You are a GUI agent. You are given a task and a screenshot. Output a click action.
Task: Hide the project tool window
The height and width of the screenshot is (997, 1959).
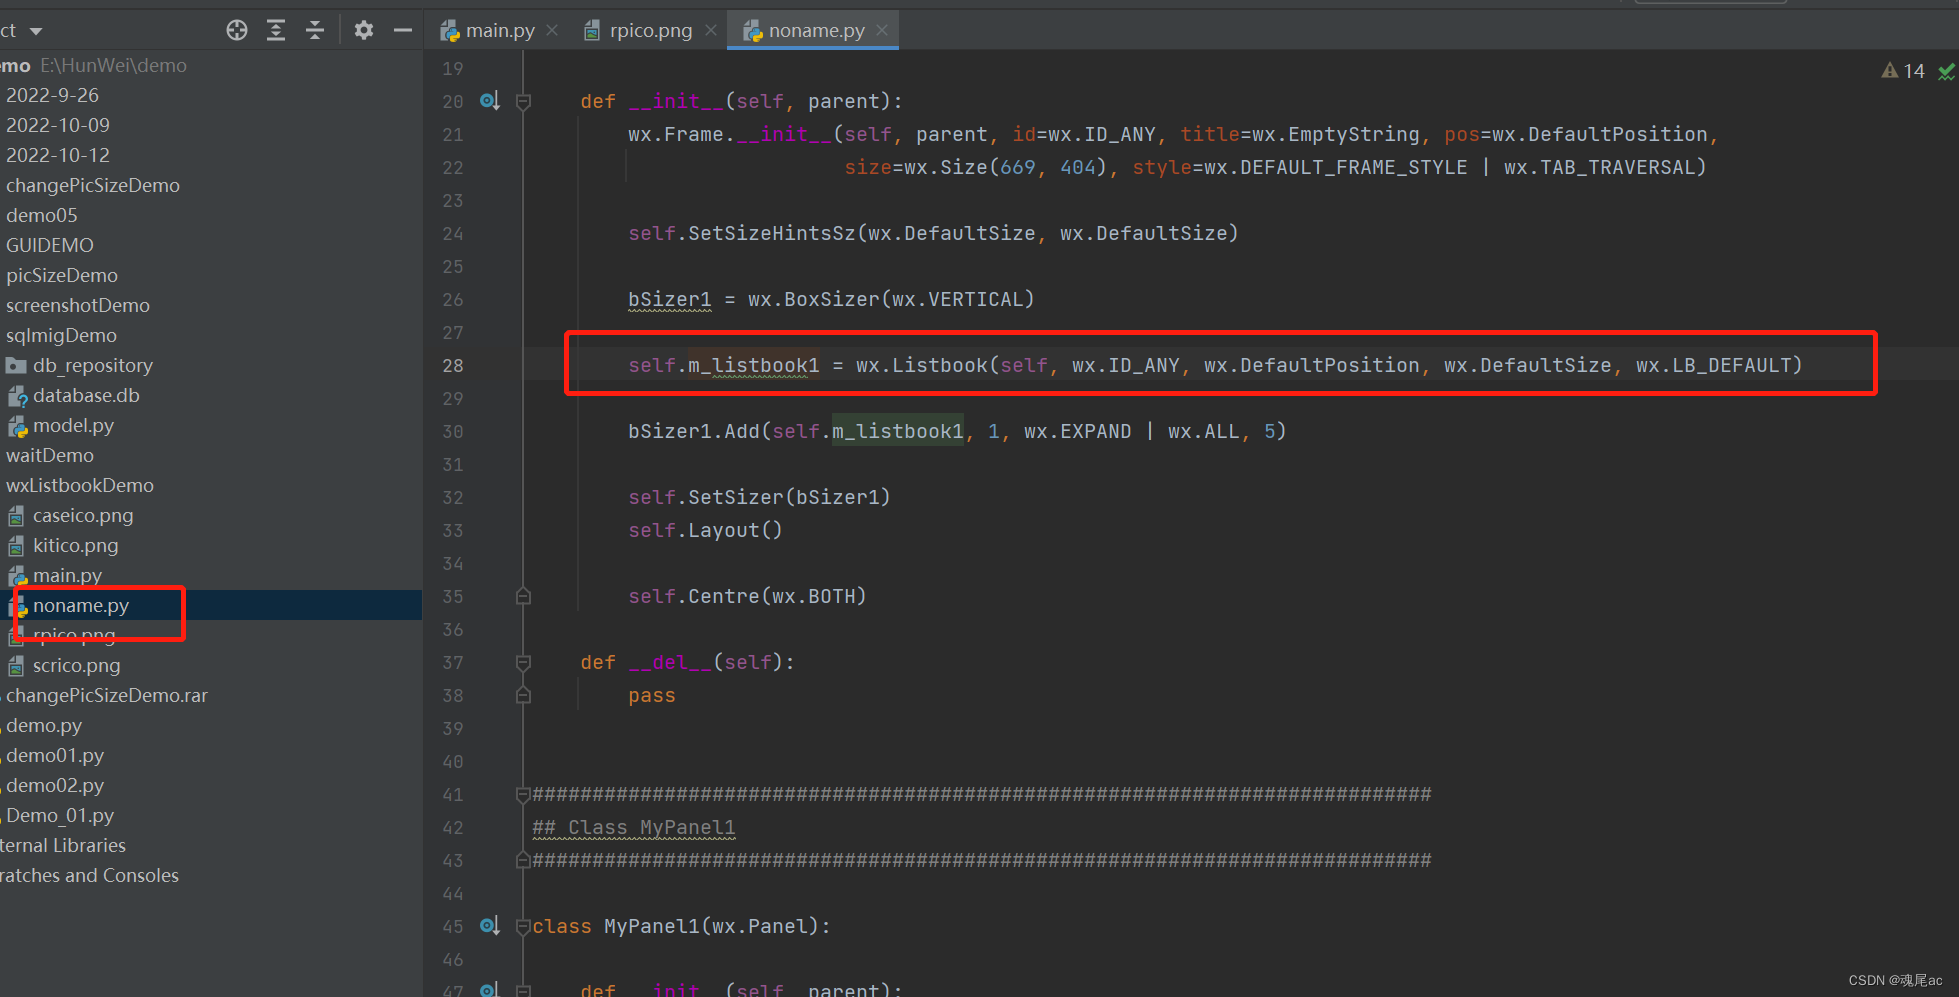click(403, 30)
